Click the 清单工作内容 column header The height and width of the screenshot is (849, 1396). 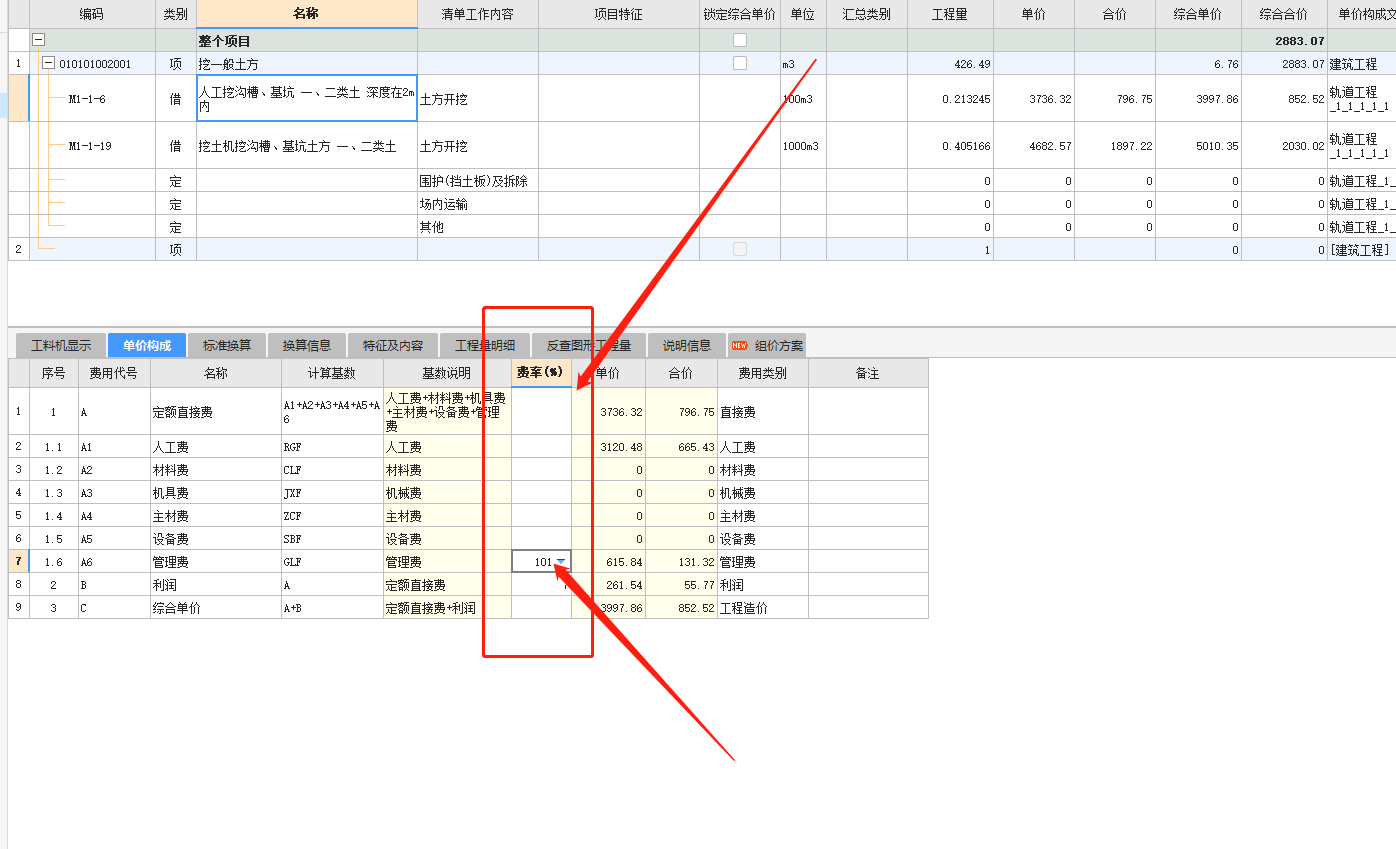point(478,14)
